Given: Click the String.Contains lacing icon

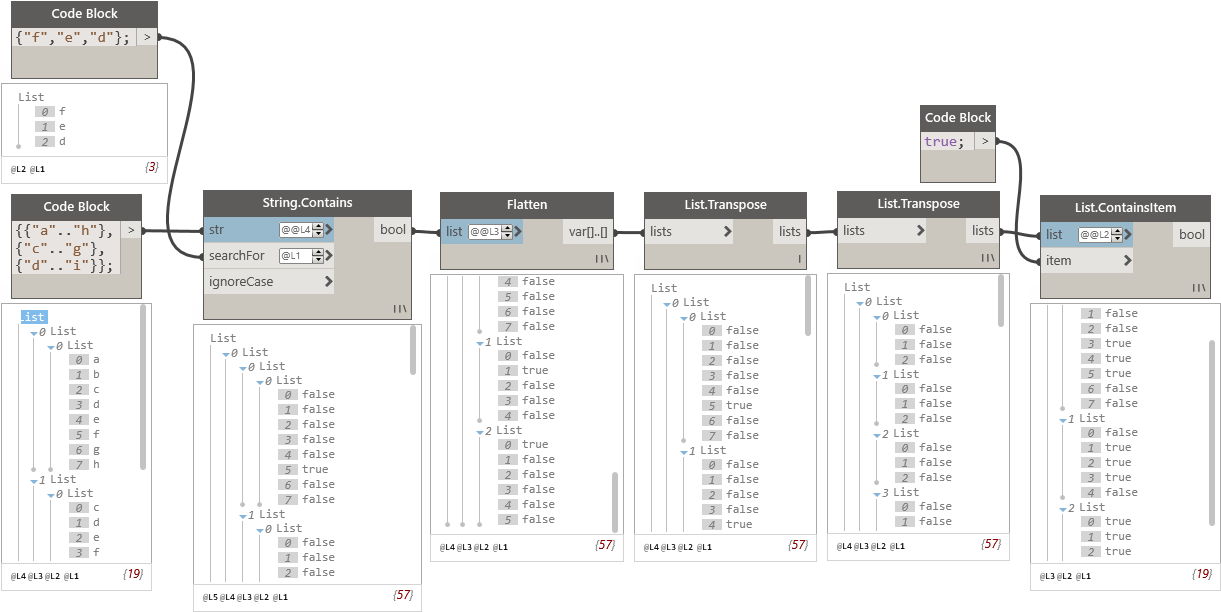Looking at the screenshot, I should [x=399, y=309].
